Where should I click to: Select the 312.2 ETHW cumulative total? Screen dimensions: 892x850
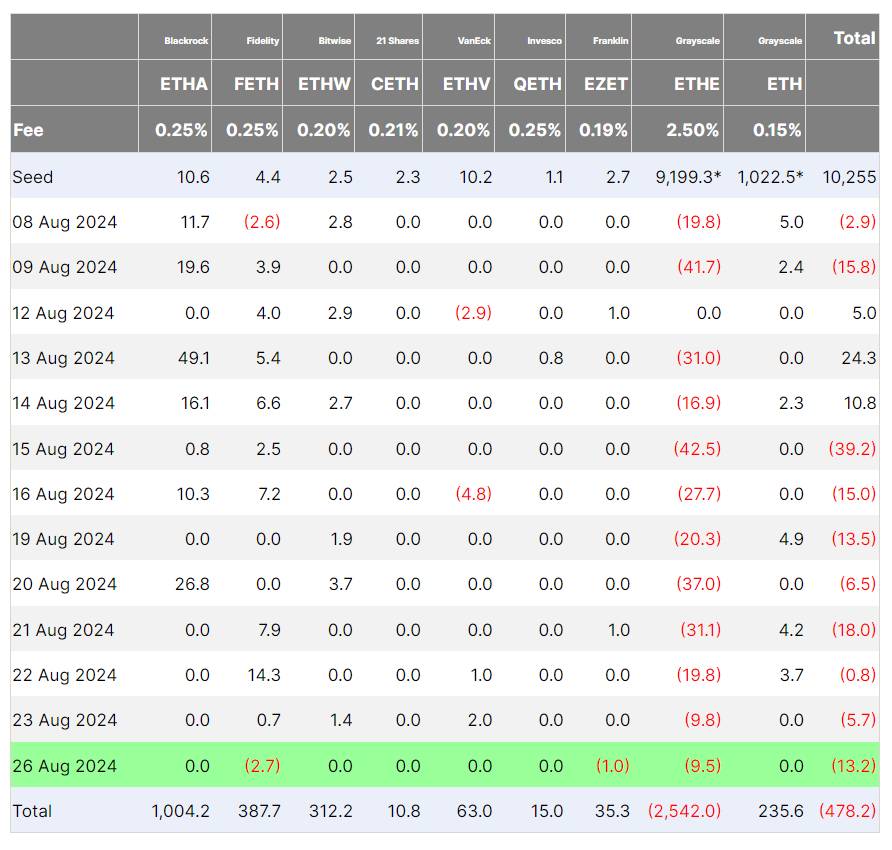[x=331, y=811]
